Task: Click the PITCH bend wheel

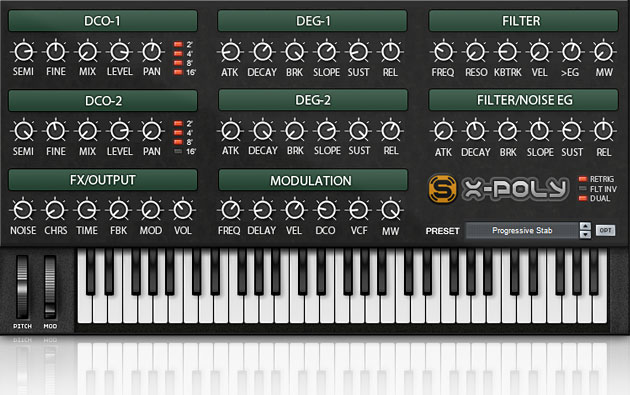Action: click(x=22, y=287)
